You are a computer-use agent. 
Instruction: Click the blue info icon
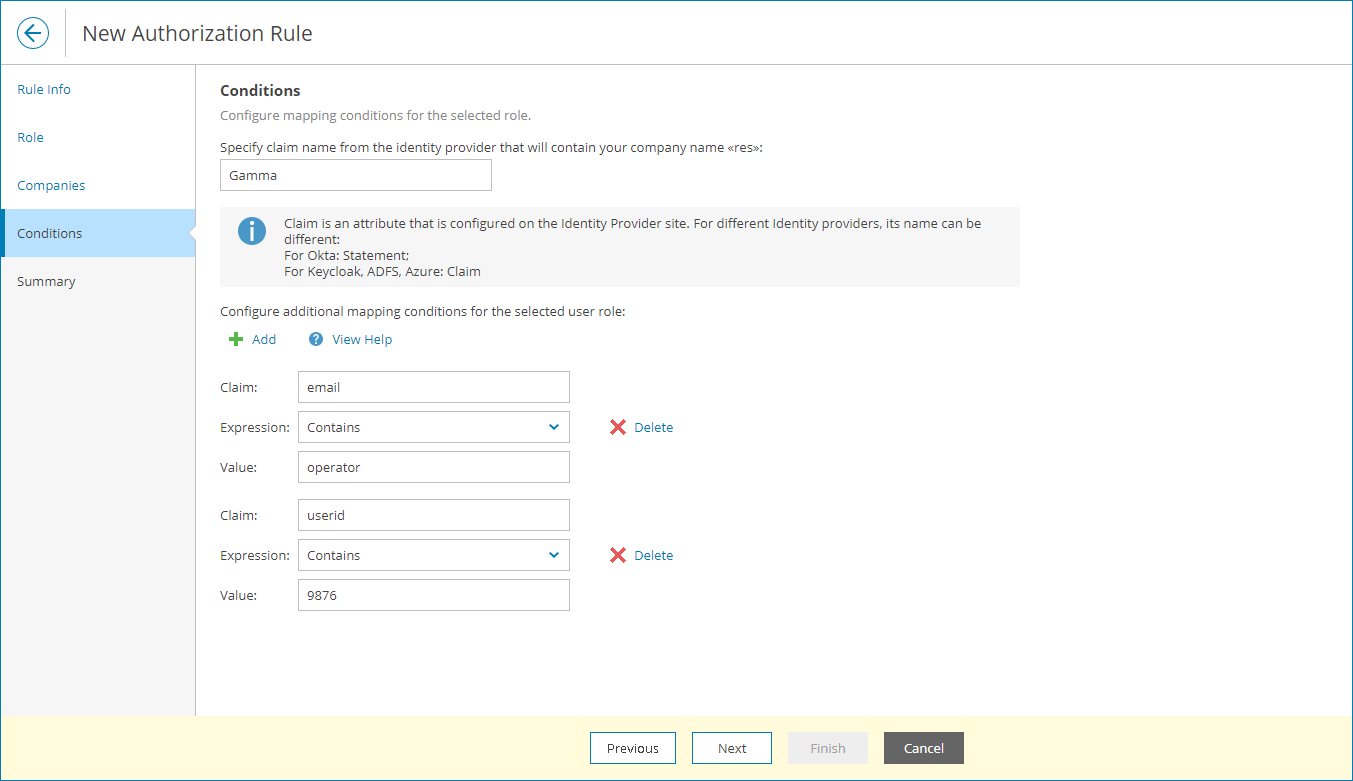pyautogui.click(x=252, y=231)
